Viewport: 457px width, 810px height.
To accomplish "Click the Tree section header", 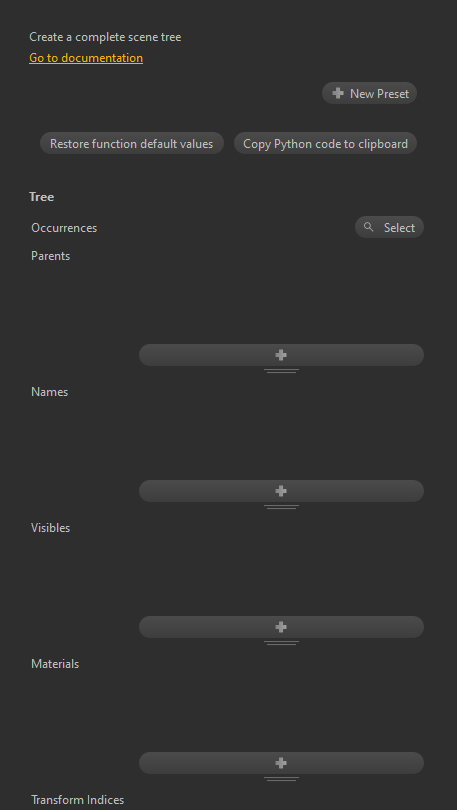I will (x=42, y=197).
